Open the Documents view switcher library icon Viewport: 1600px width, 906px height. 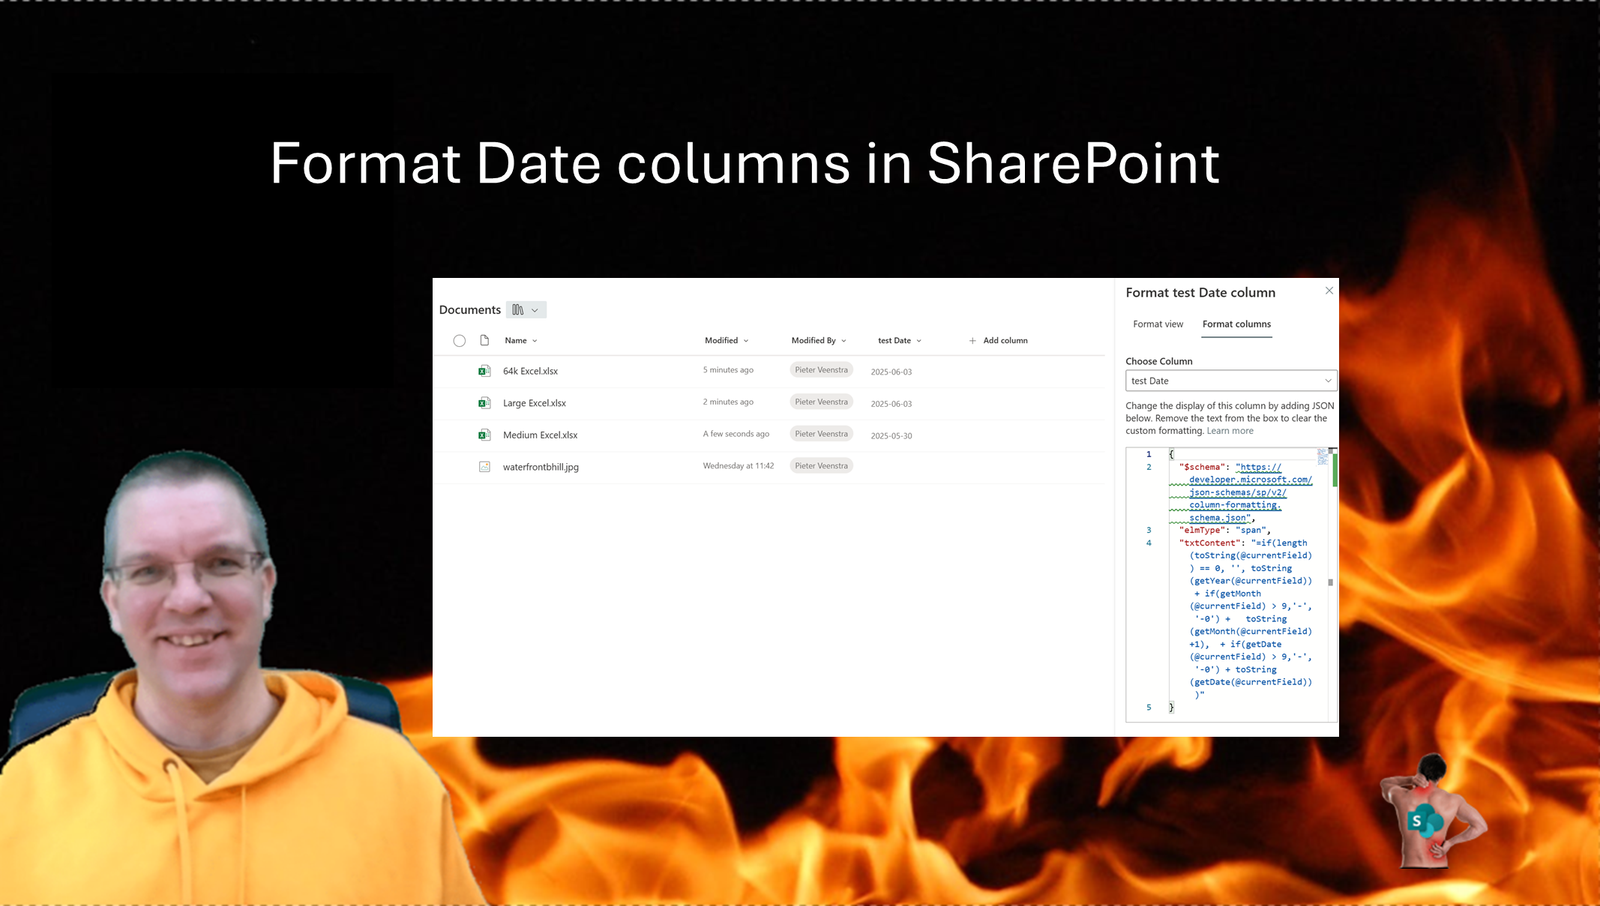pos(526,310)
